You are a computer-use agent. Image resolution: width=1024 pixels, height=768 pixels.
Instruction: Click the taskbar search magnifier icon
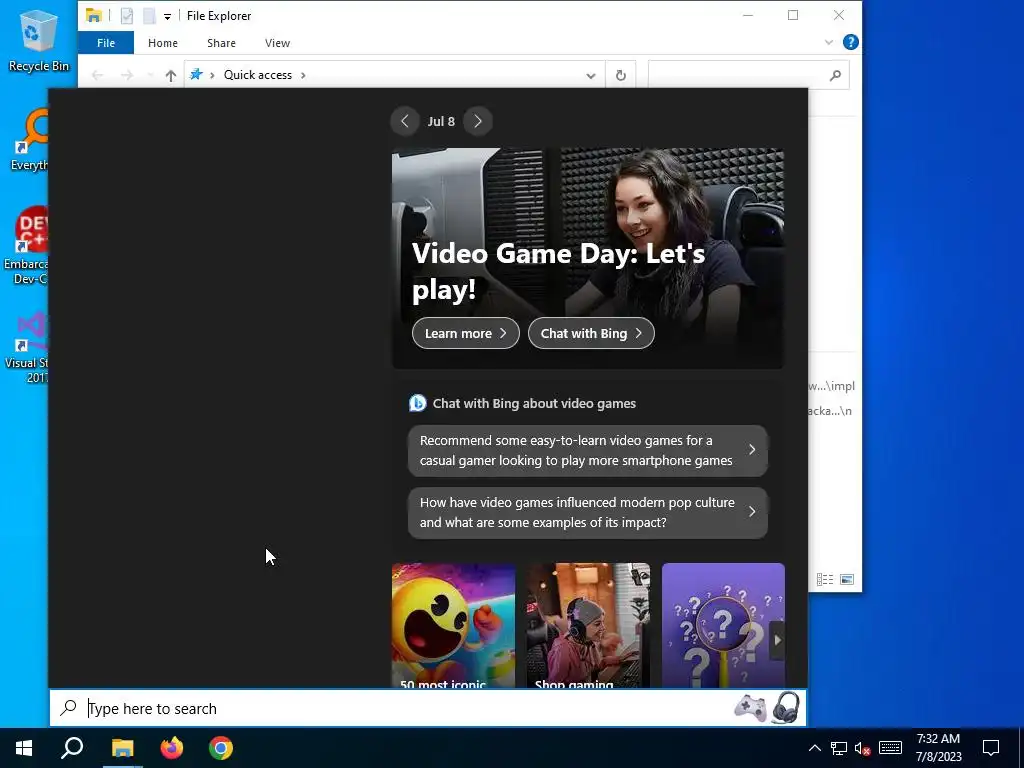(72, 748)
